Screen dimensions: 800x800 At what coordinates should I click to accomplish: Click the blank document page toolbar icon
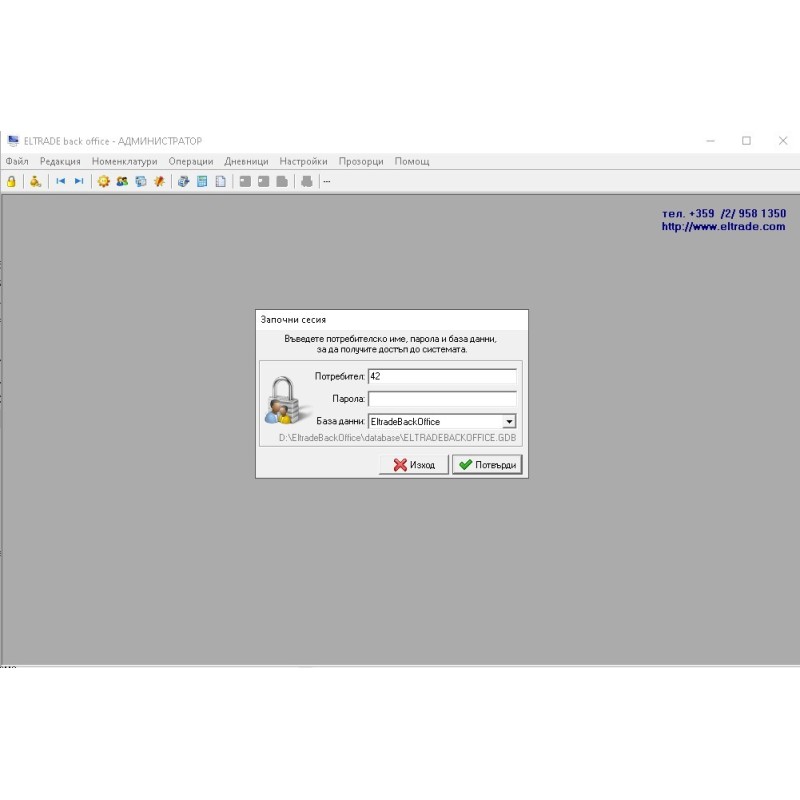click(220, 181)
